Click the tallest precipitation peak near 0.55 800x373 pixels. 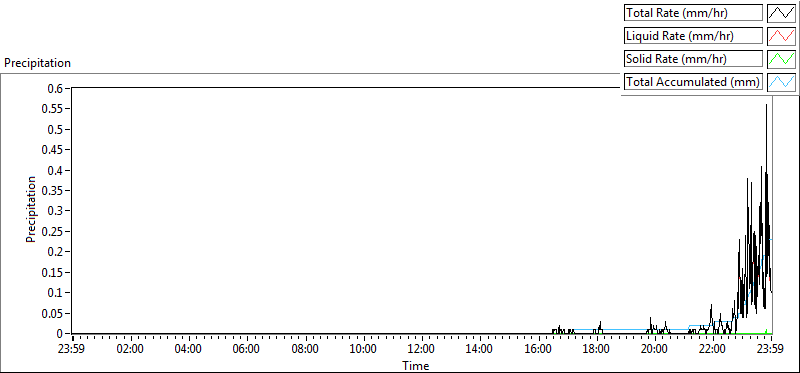[766, 106]
